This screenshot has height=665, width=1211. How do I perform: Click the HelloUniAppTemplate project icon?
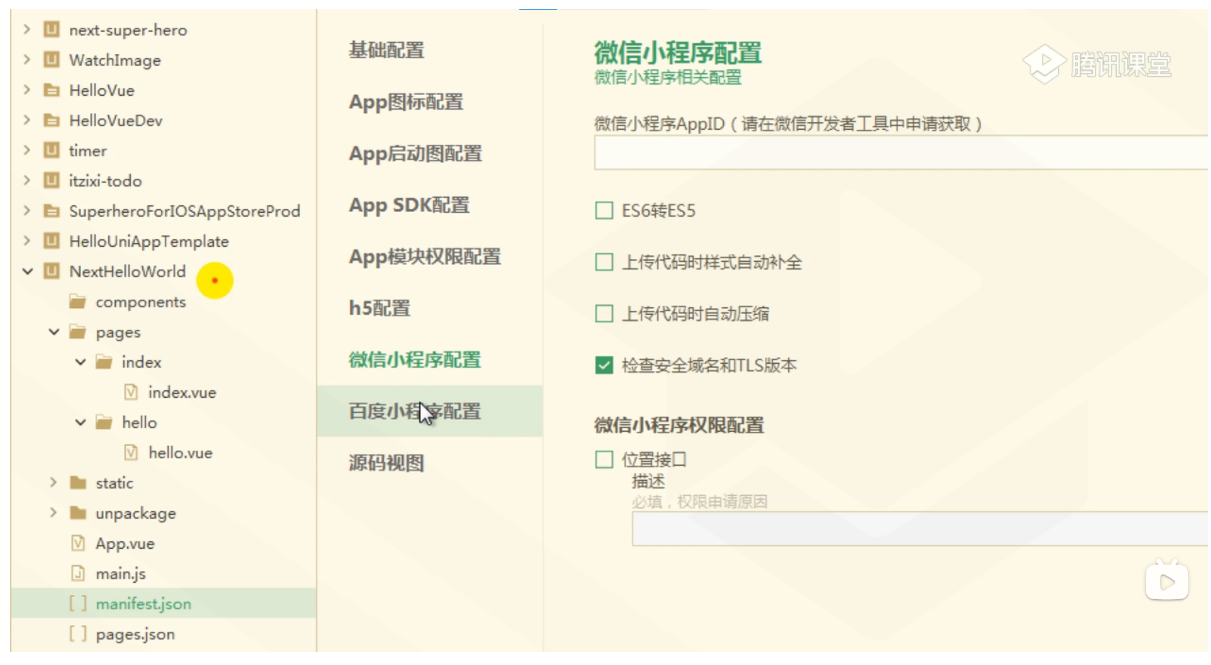(x=52, y=241)
